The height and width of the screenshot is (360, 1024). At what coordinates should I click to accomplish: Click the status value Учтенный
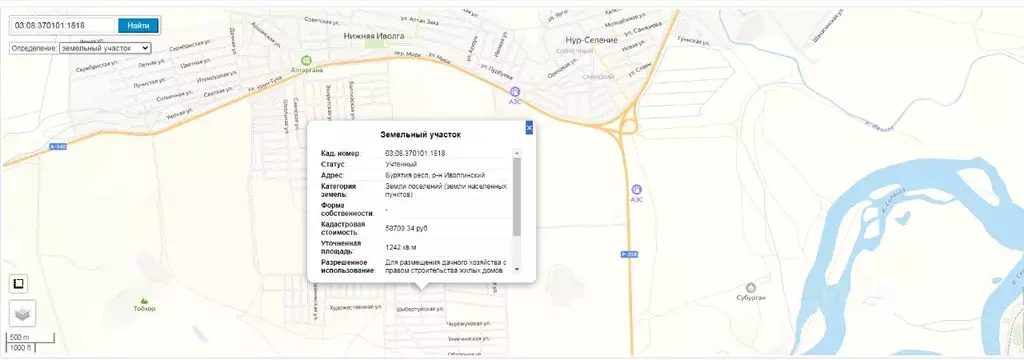point(401,164)
